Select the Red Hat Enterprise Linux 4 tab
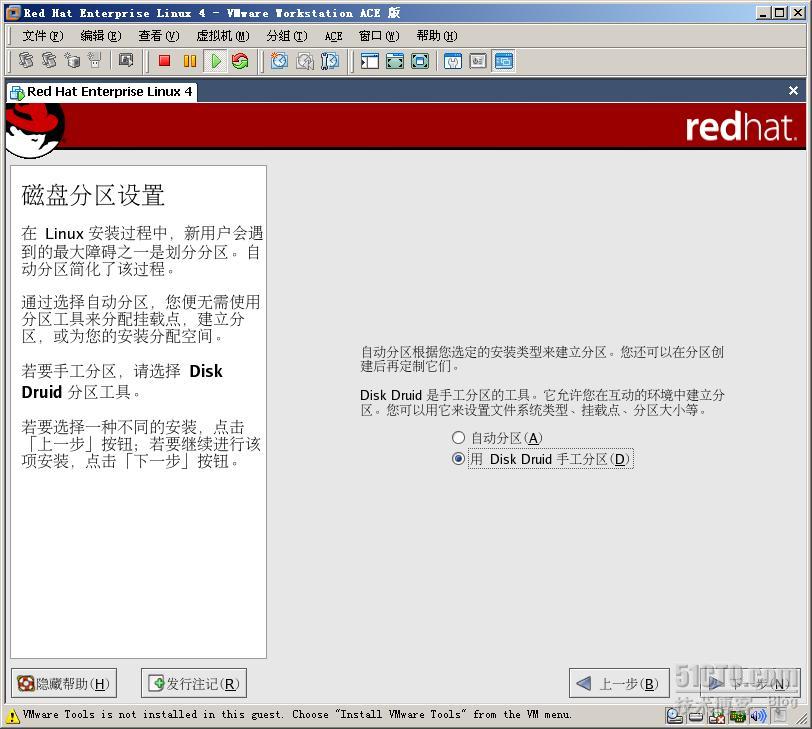Screen dimensions: 812x729 102,92
